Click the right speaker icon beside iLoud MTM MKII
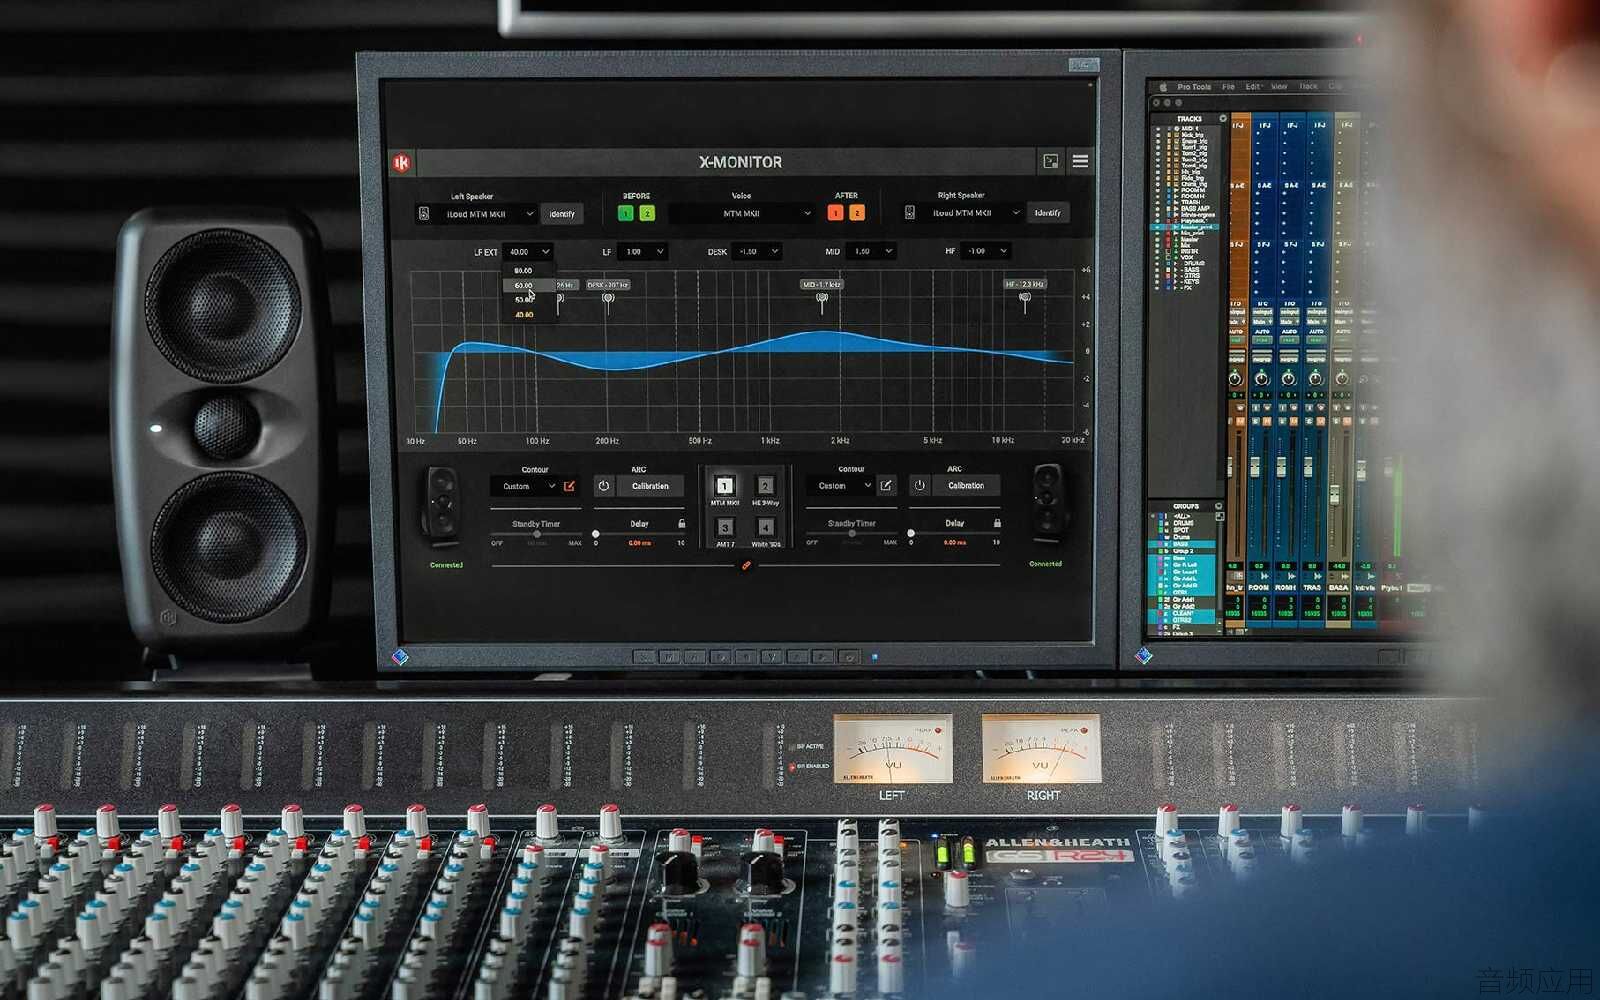The image size is (1600, 1000). (x=910, y=213)
